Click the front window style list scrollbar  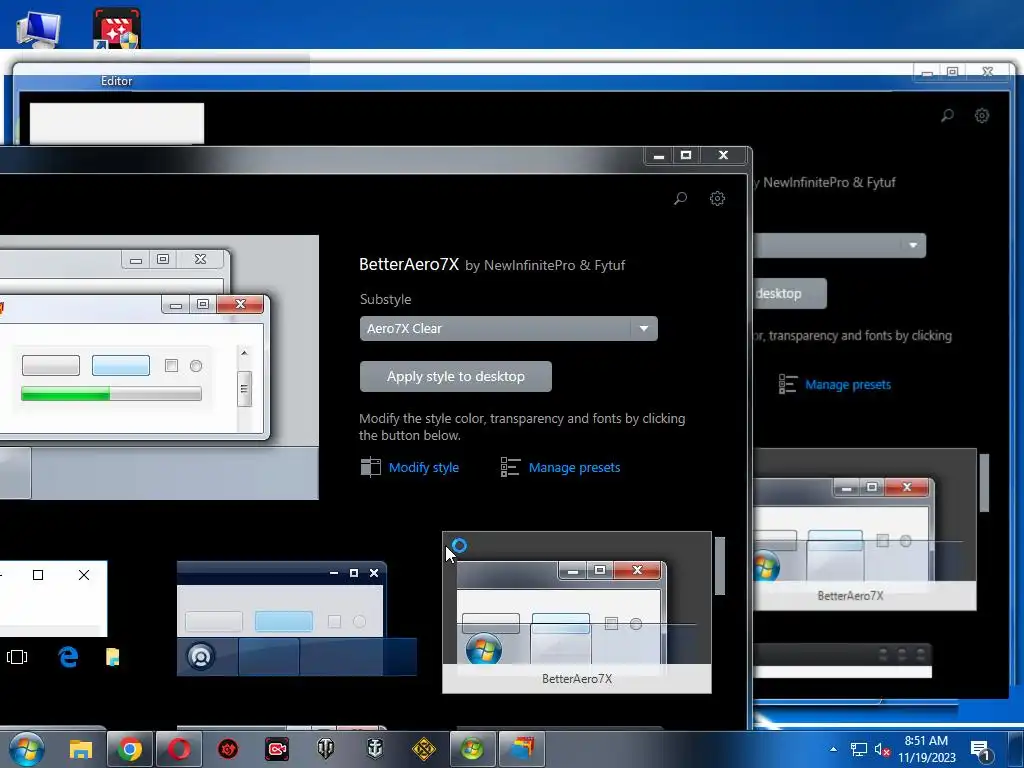720,566
